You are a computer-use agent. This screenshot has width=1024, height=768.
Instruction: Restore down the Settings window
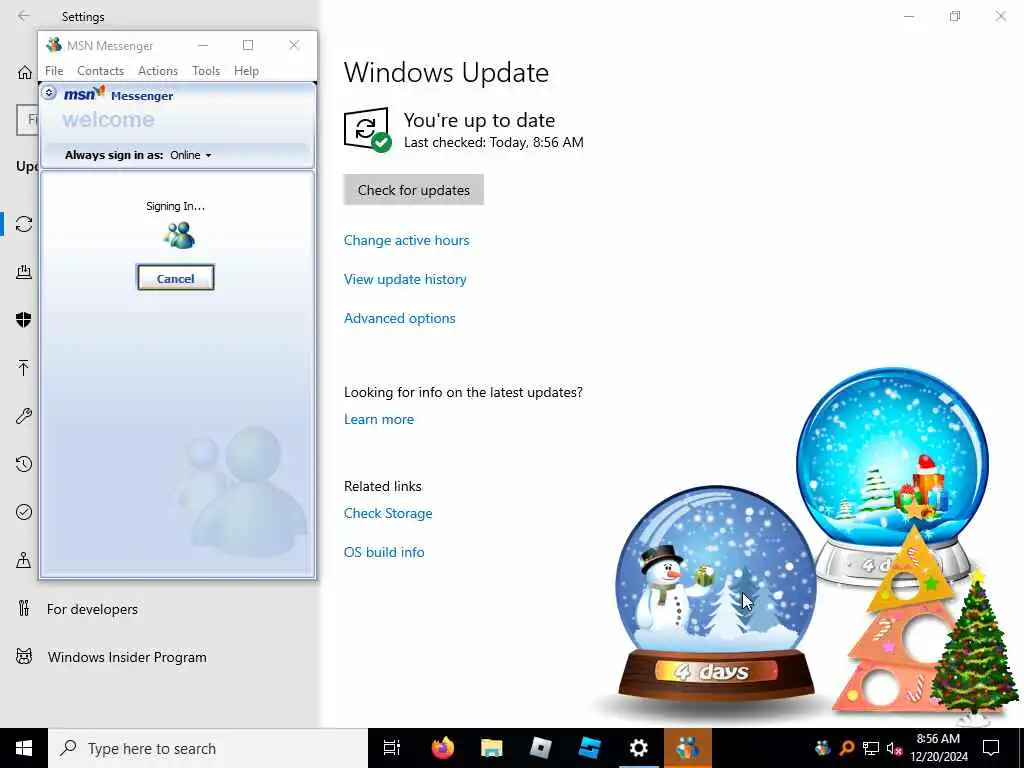point(955,16)
